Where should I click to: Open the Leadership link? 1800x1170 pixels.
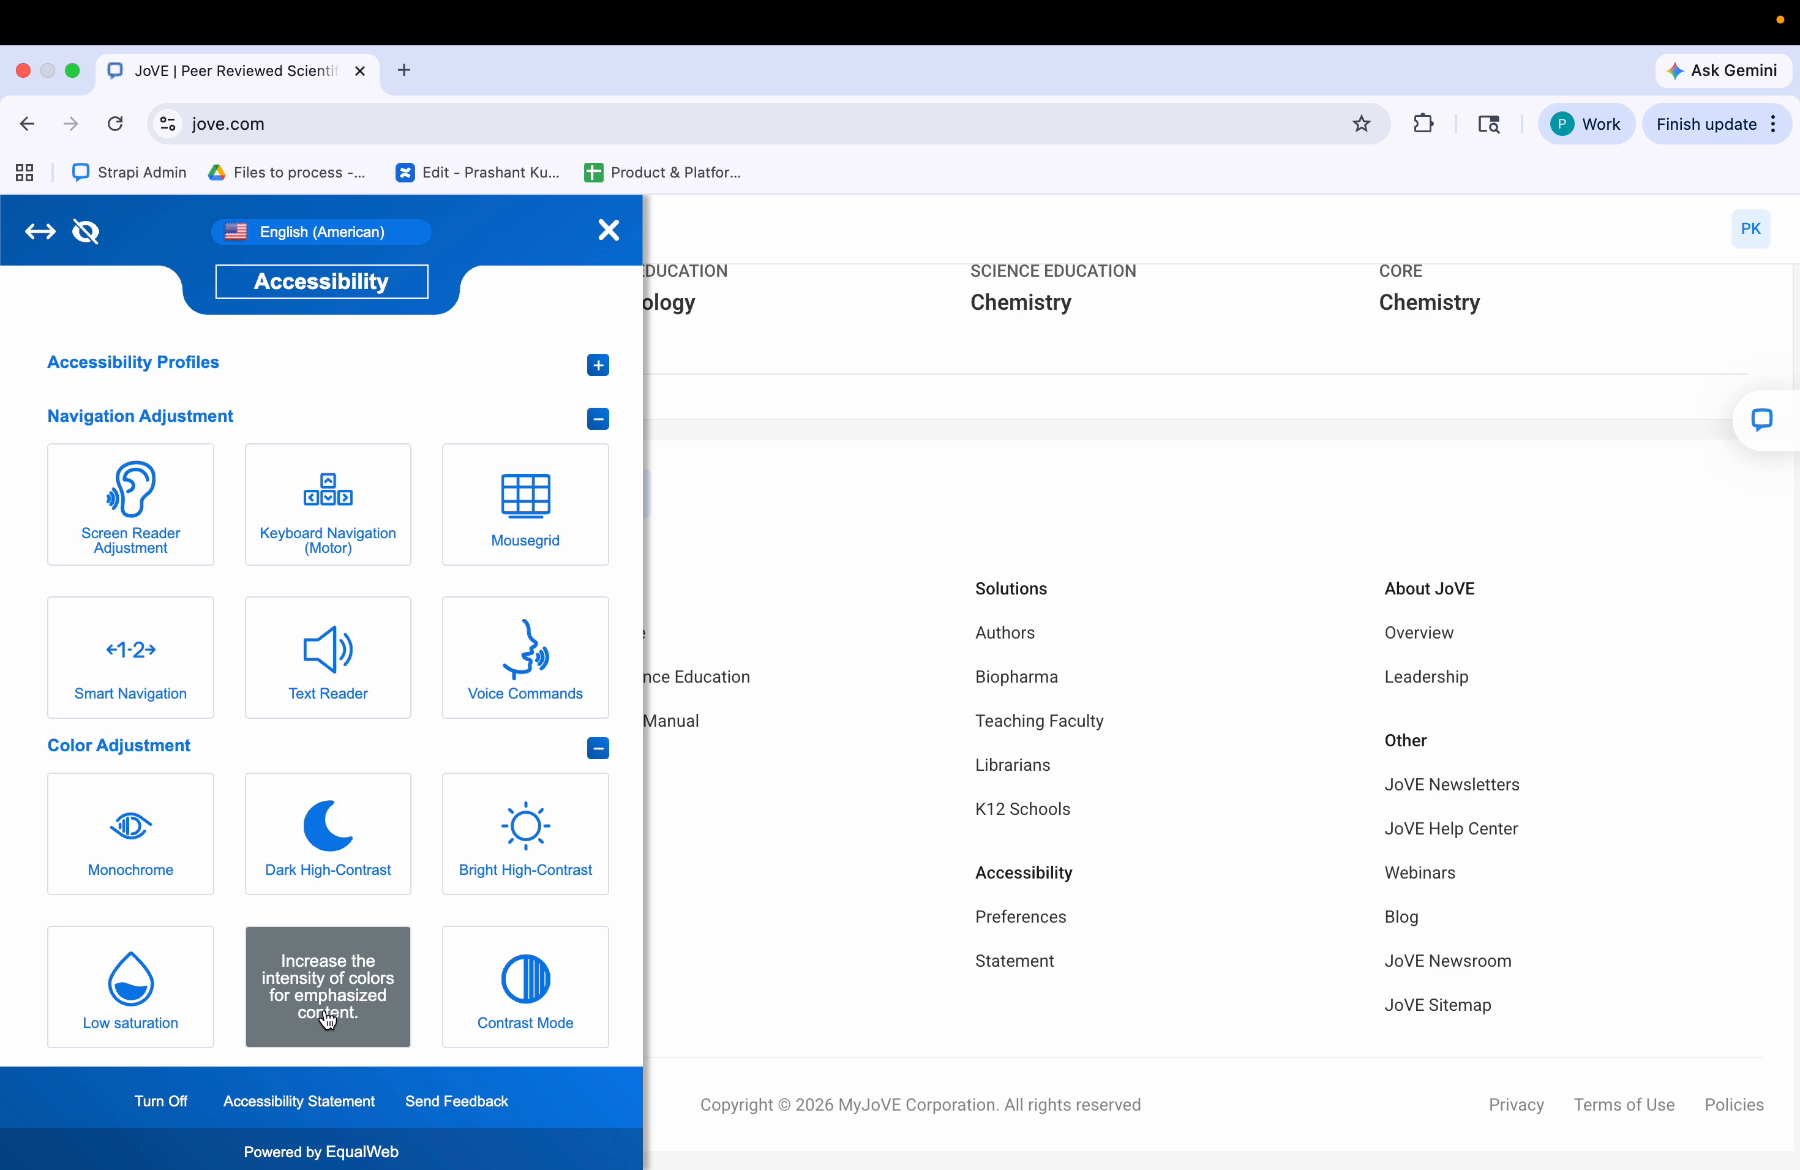click(1426, 677)
